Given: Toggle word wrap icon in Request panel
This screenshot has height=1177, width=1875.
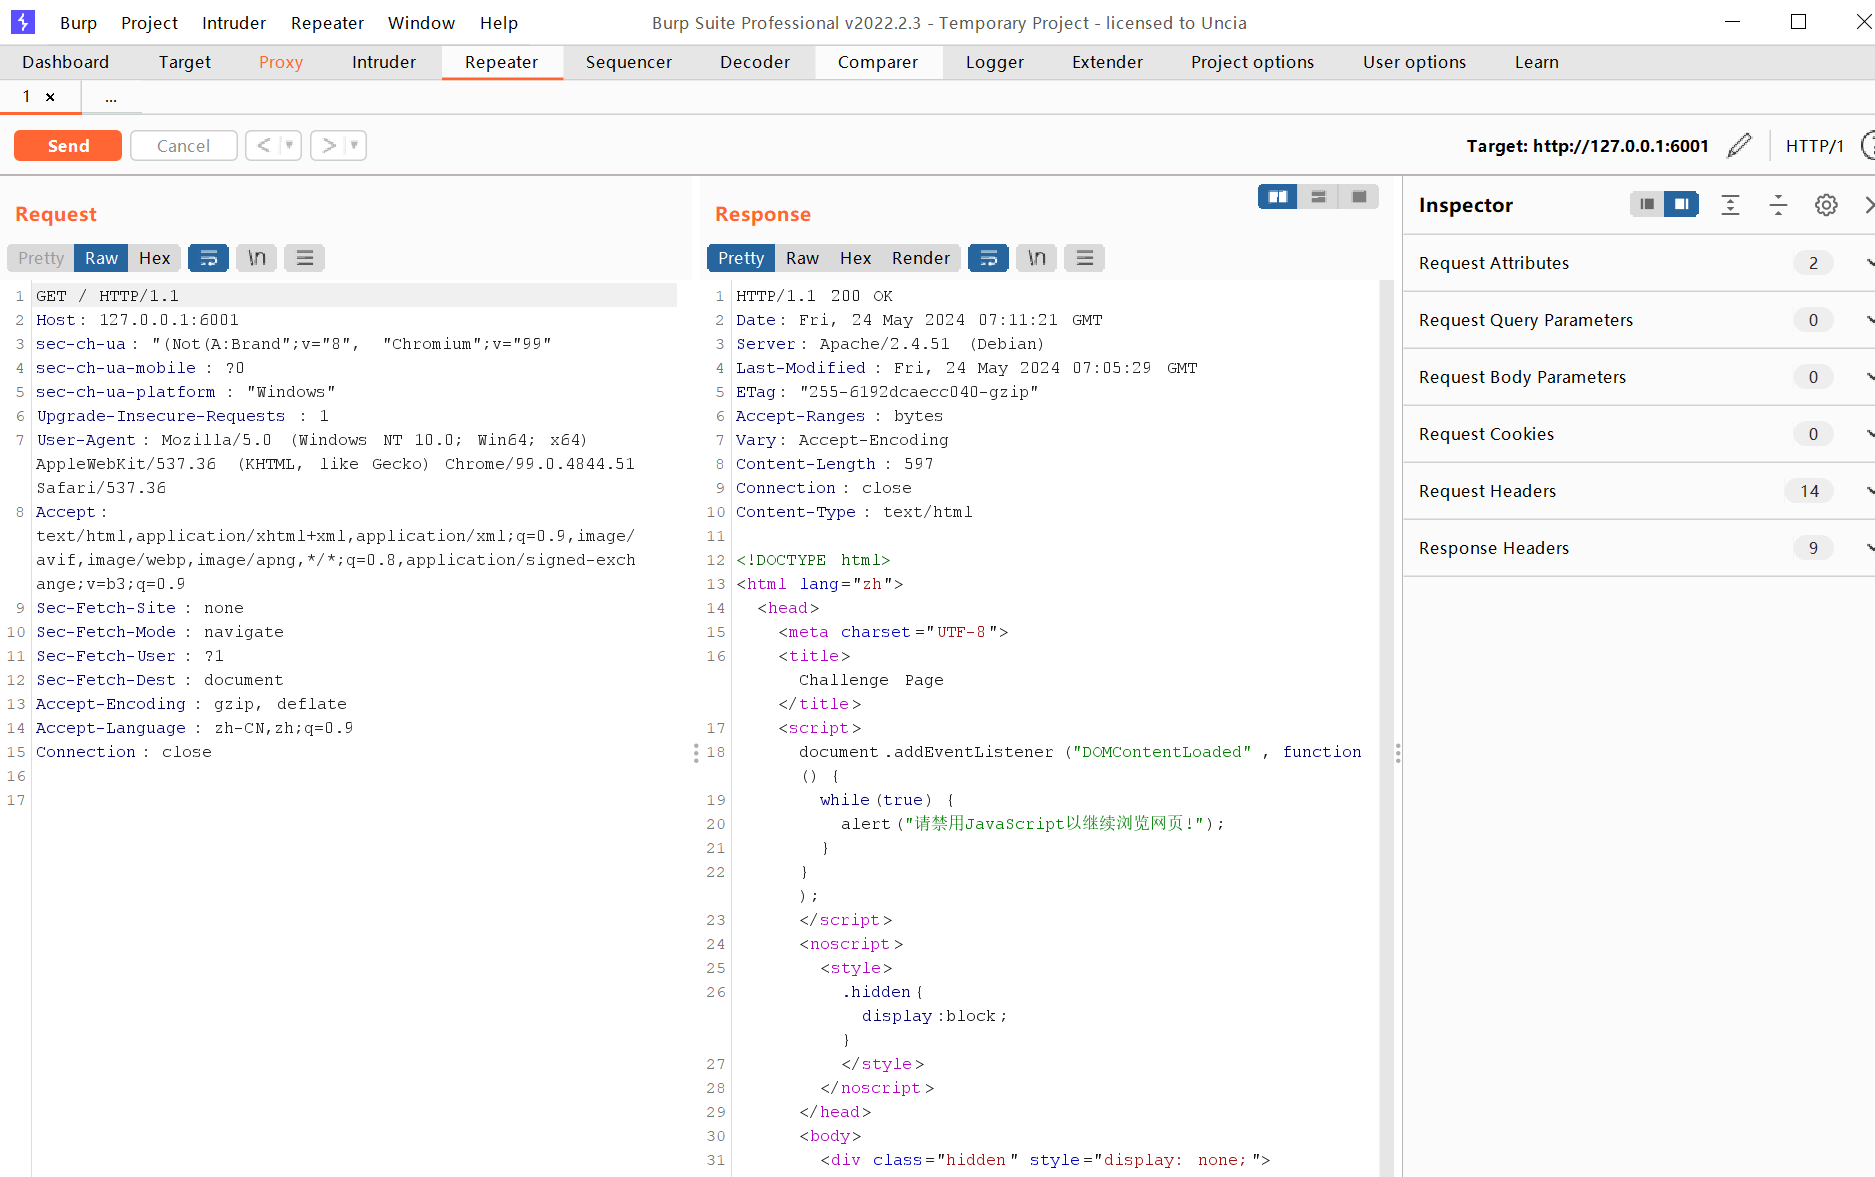Looking at the screenshot, I should coord(208,258).
